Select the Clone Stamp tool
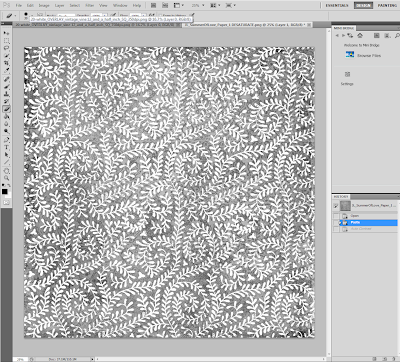400x362 pixels. click(x=6, y=94)
